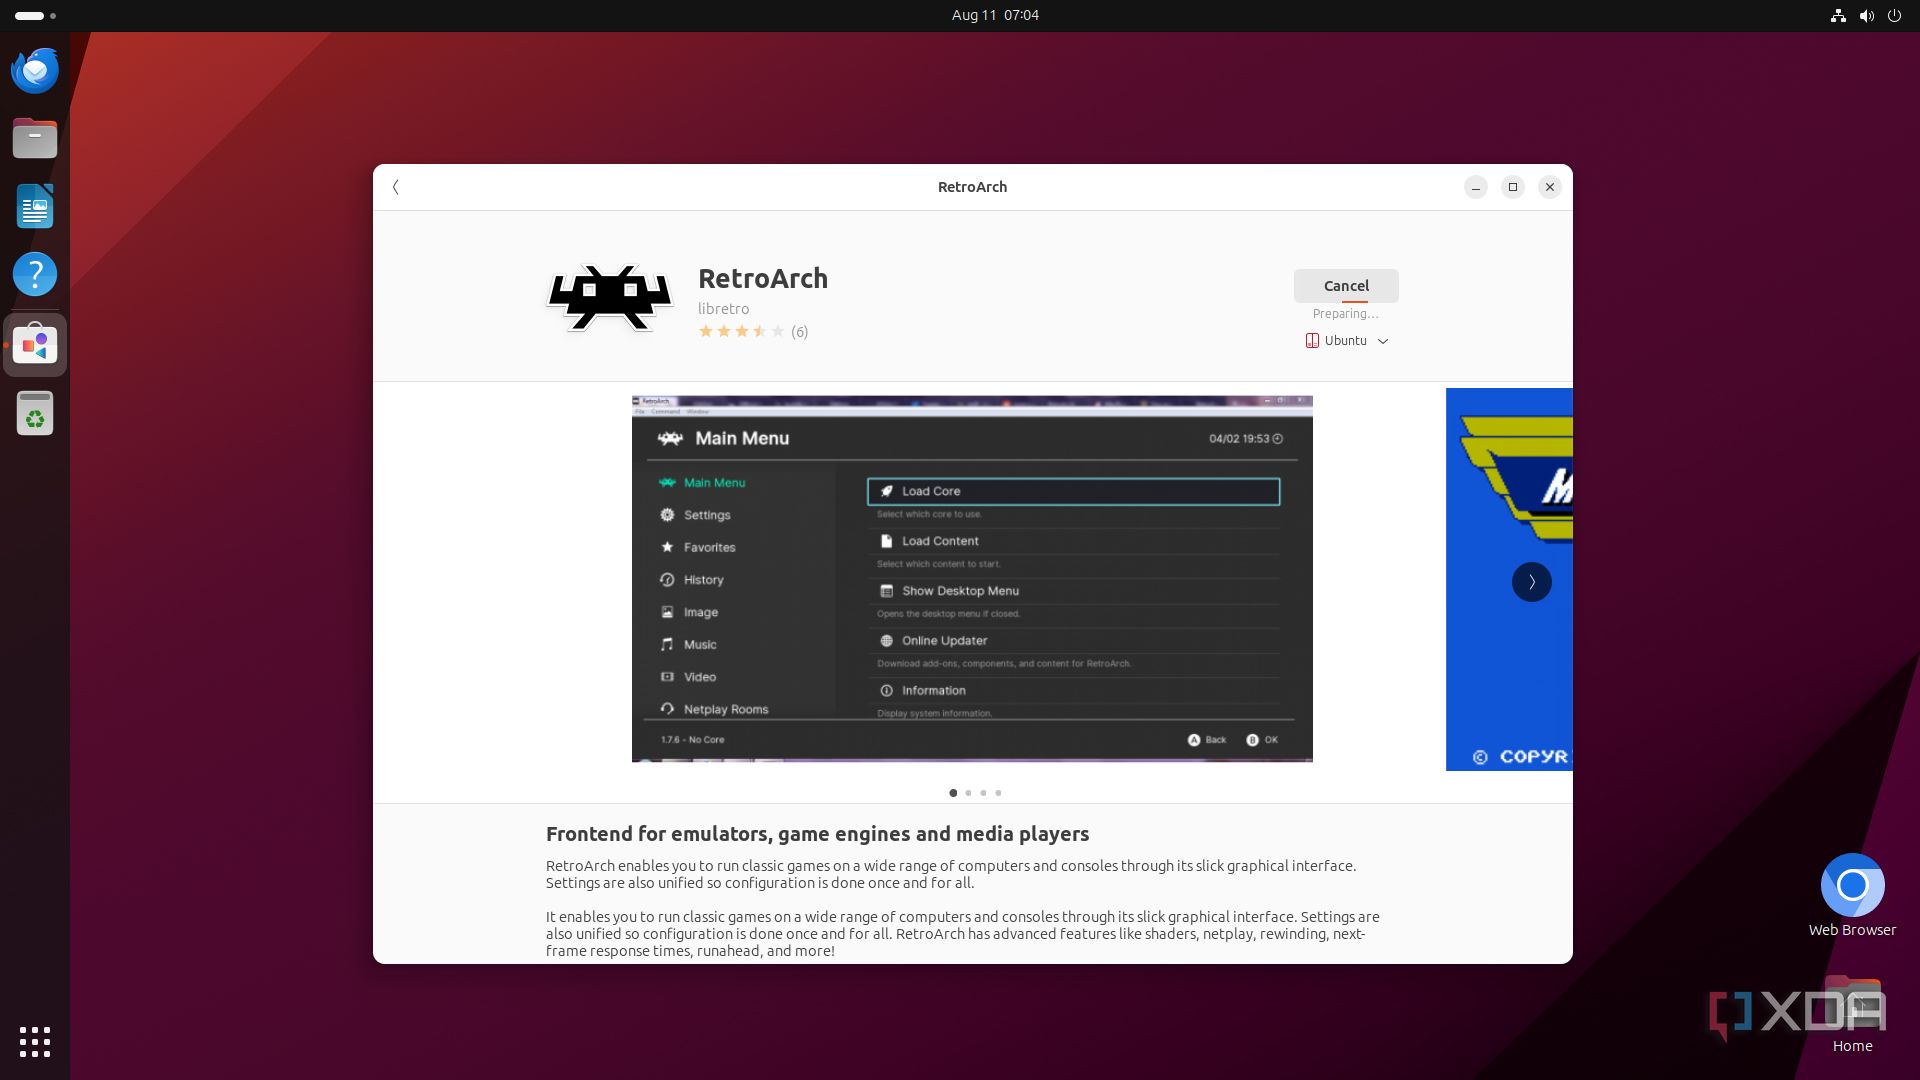
Task: Show next screenshot with the round arrow
Action: click(1531, 582)
